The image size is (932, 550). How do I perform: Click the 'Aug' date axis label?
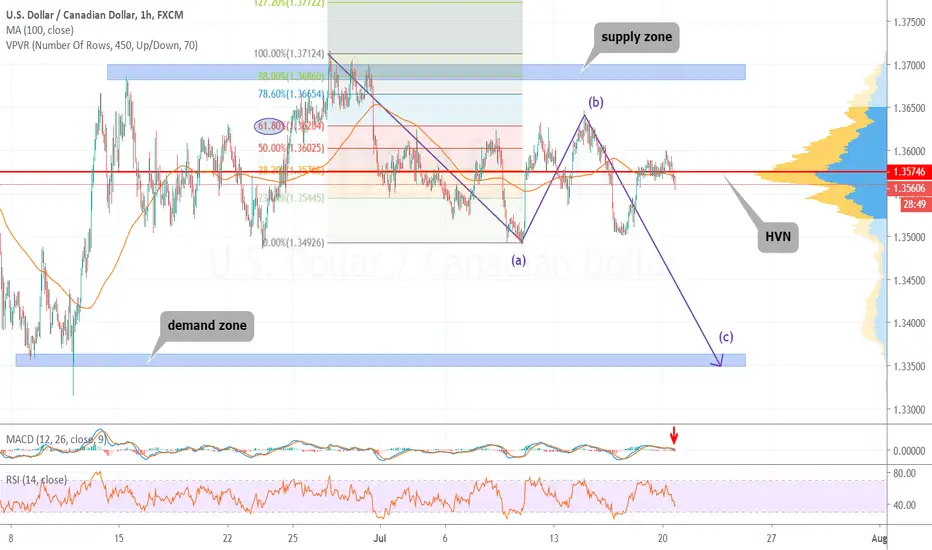pyautogui.click(x=879, y=539)
